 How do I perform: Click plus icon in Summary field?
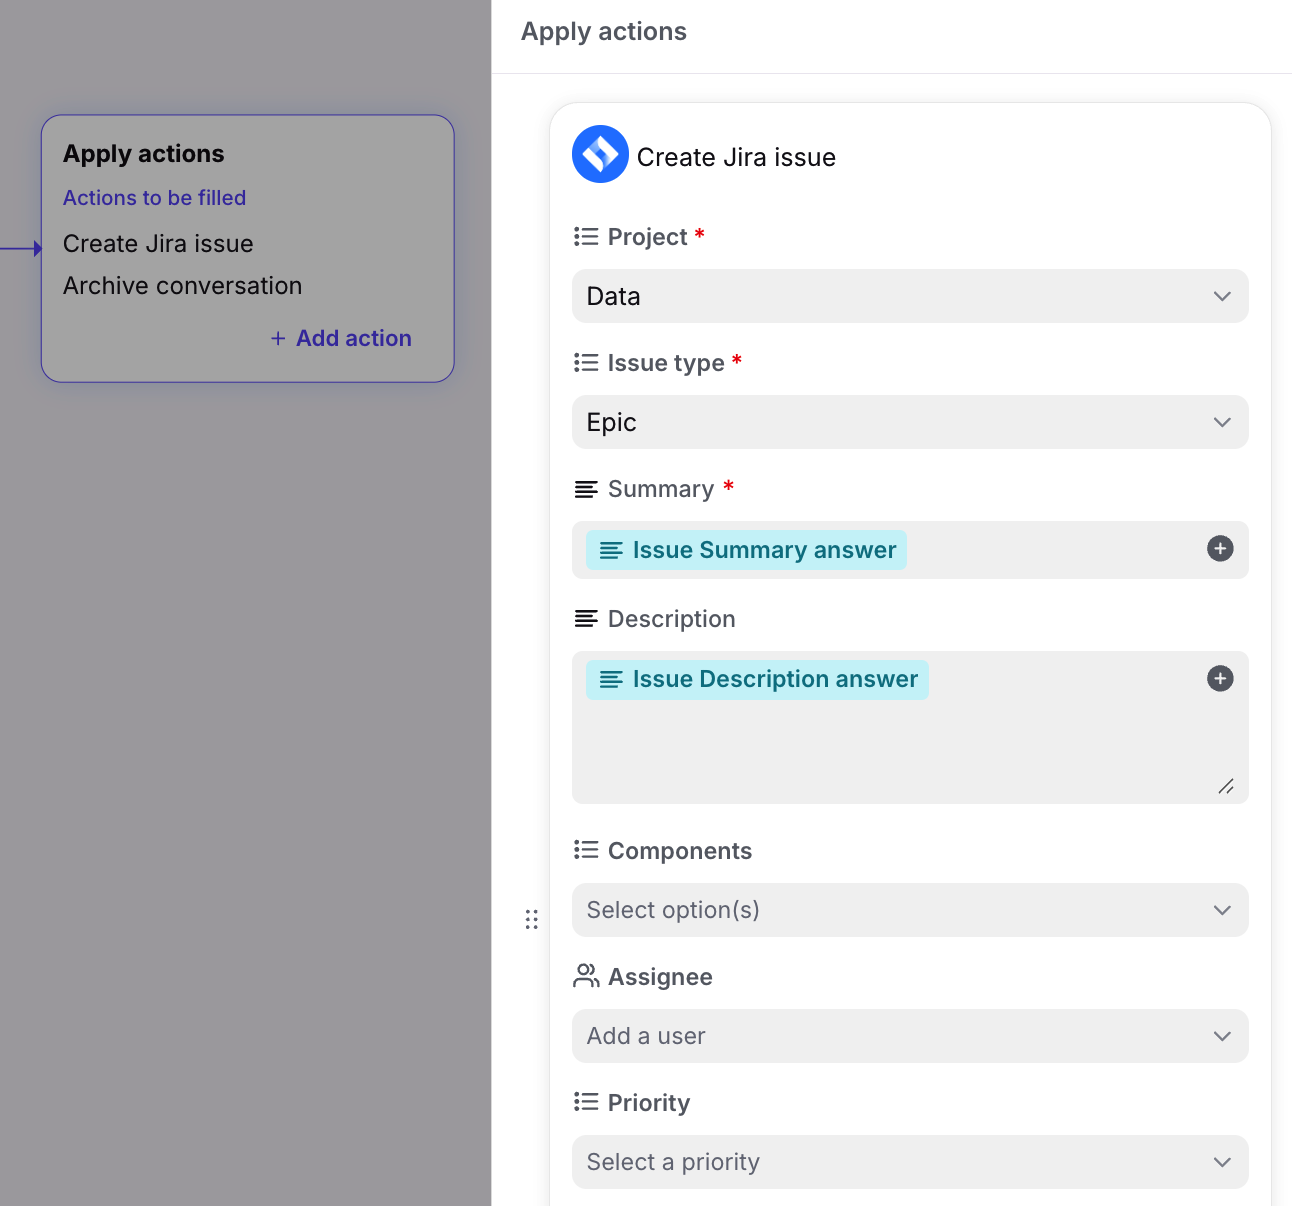pos(1220,549)
